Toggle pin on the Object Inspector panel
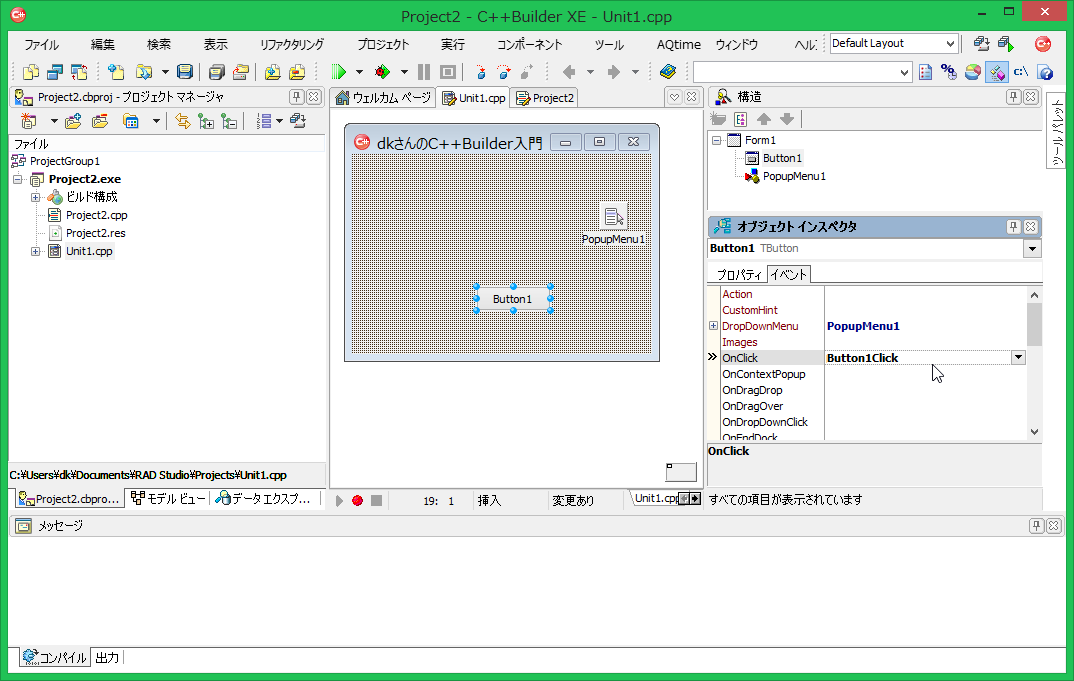 tap(1013, 227)
